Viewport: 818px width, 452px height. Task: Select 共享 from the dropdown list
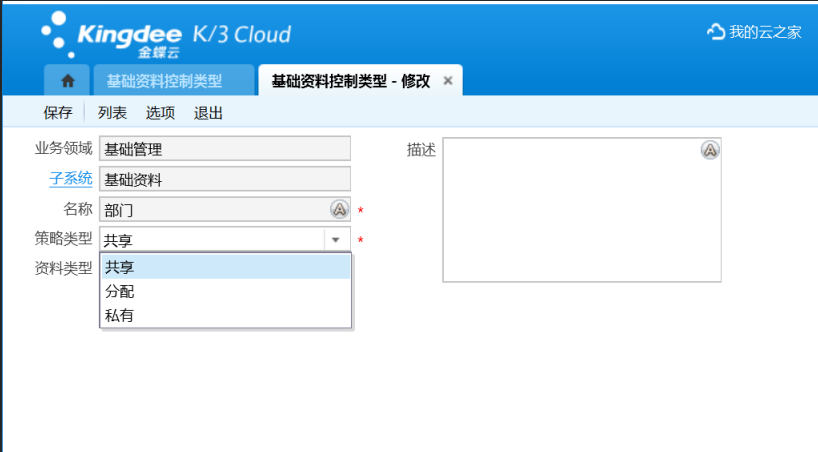pos(225,267)
